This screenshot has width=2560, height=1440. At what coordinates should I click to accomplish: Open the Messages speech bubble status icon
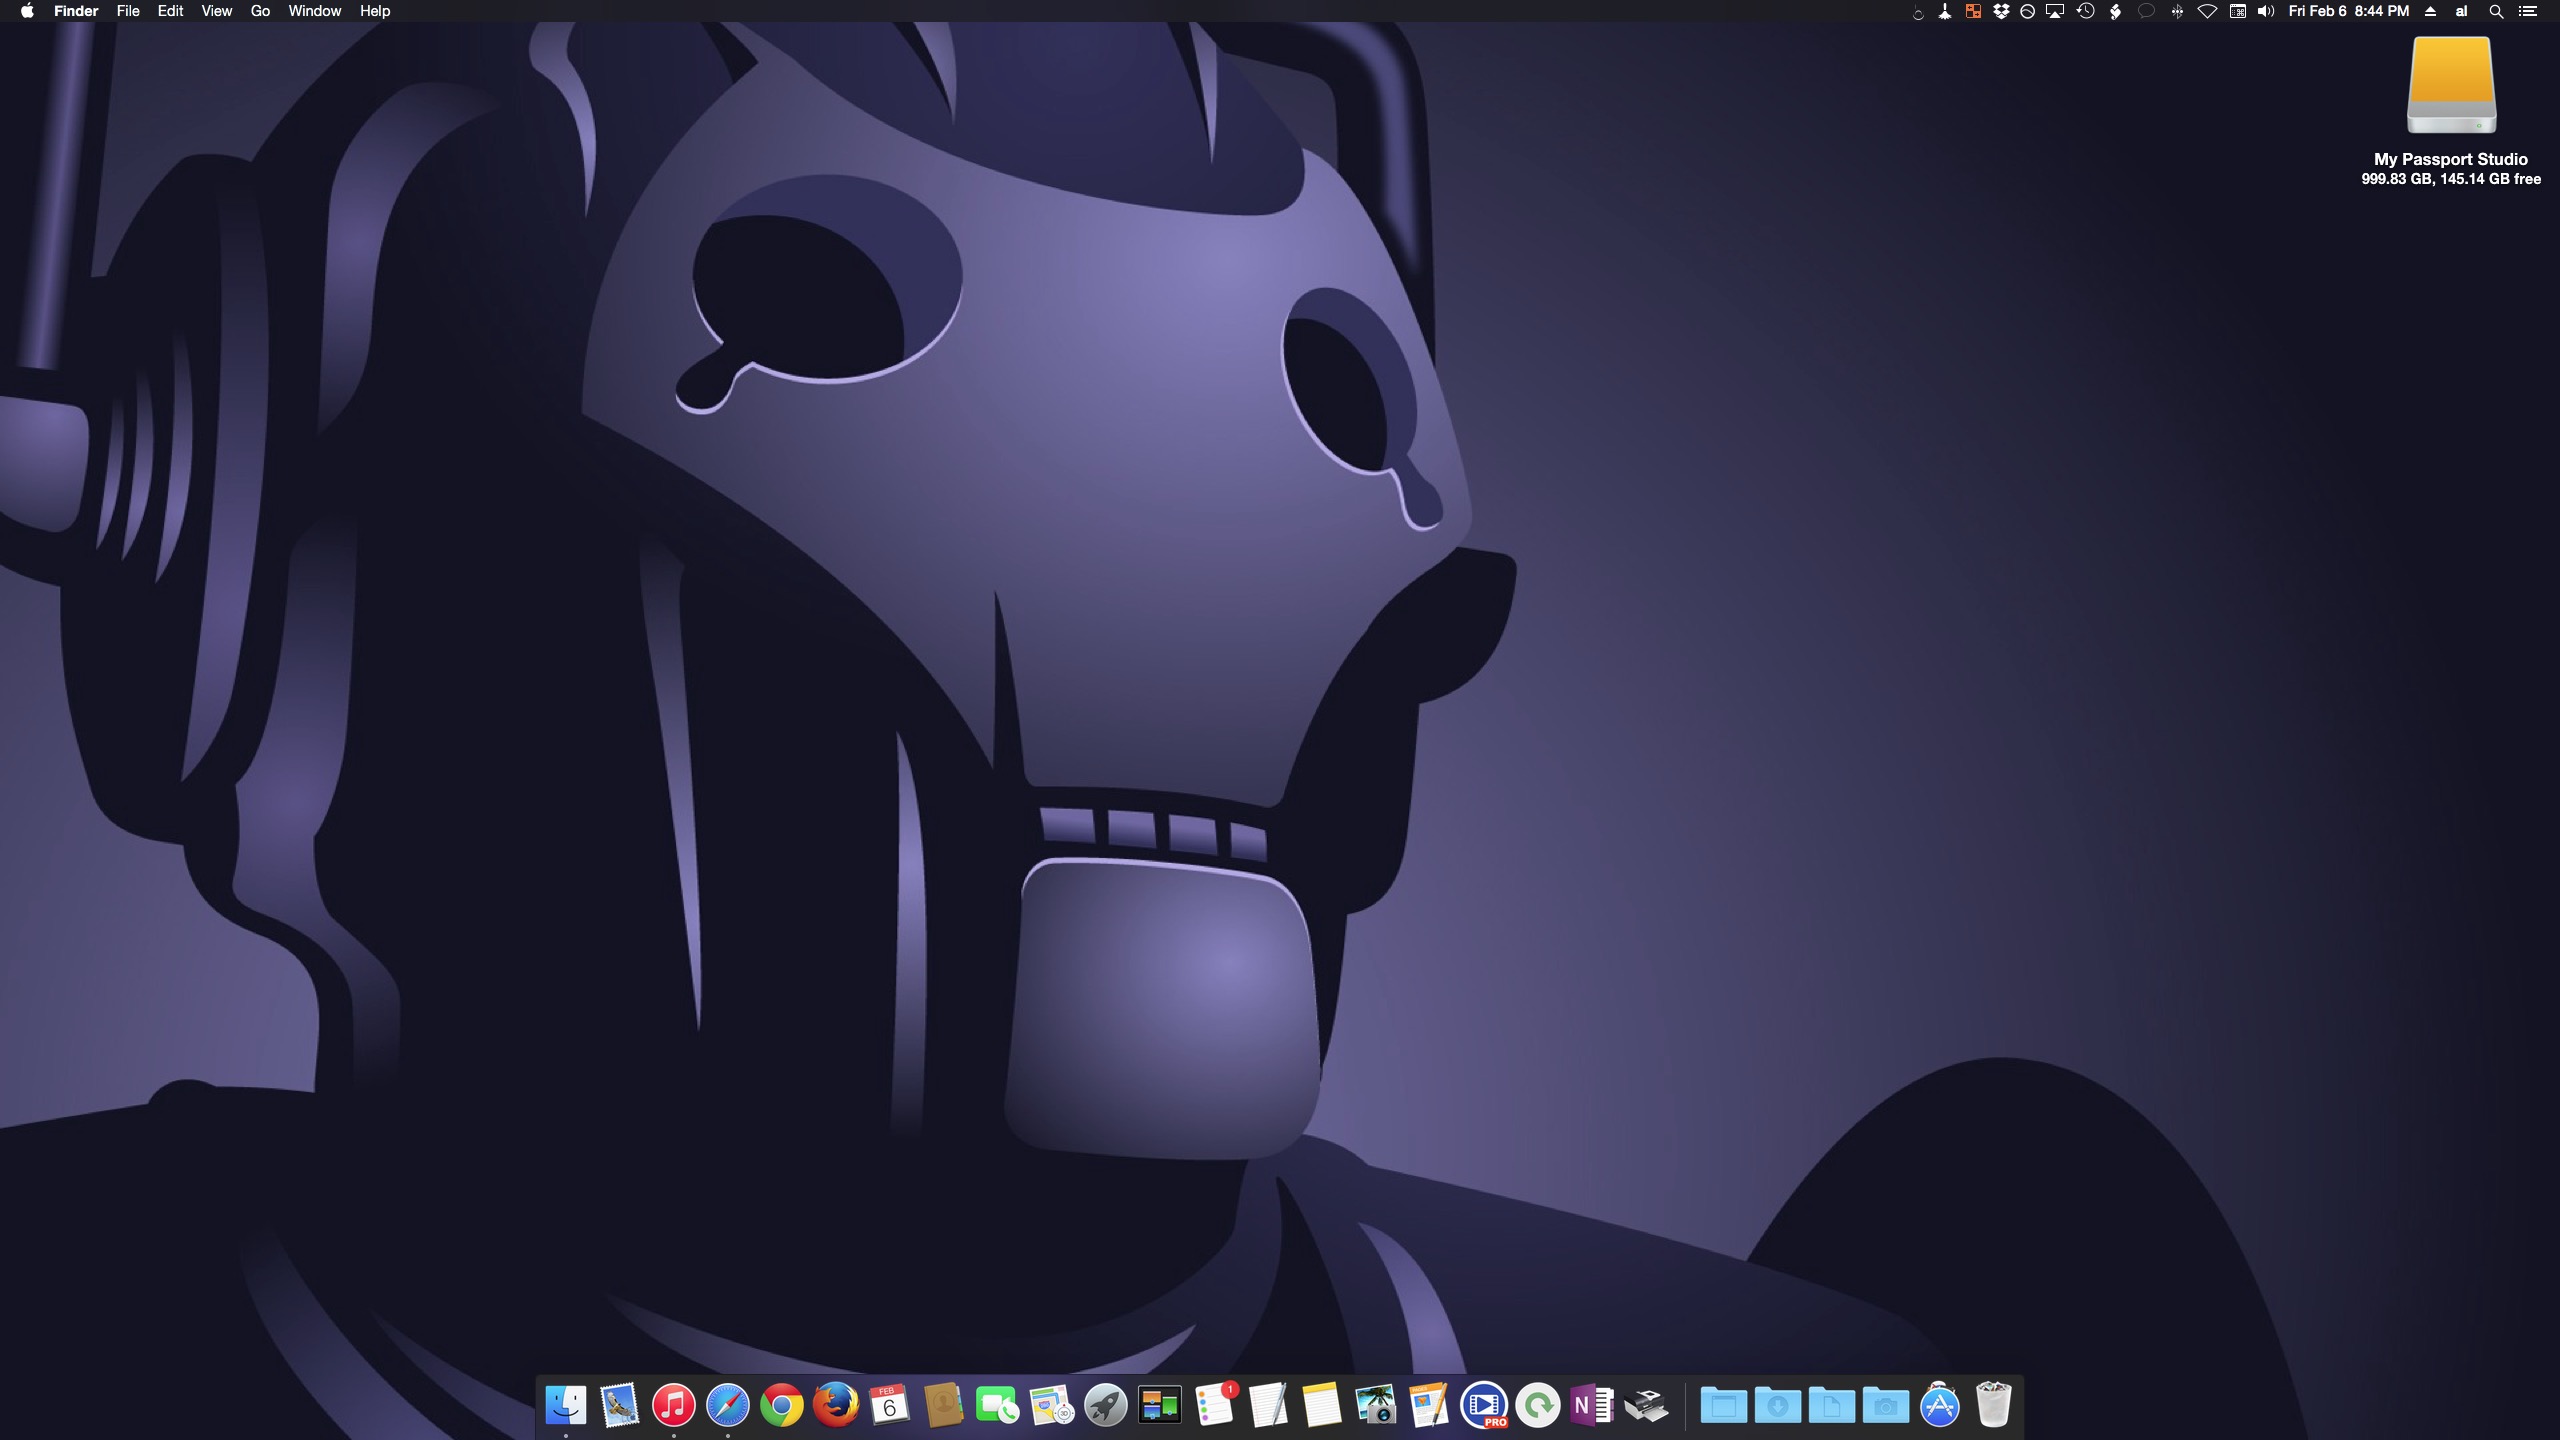click(2146, 11)
